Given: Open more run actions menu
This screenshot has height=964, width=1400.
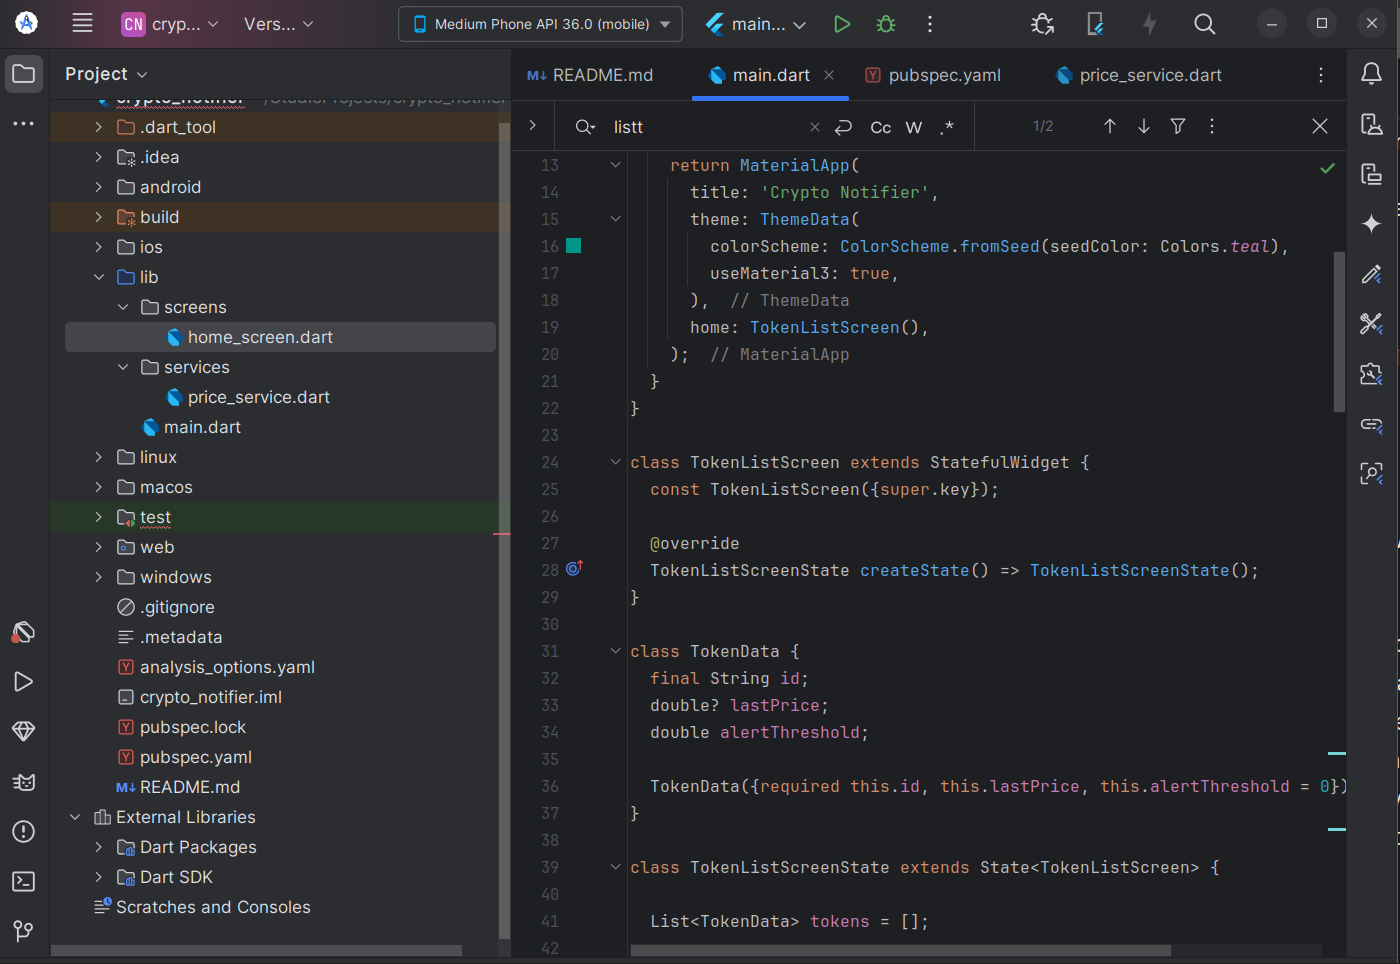Looking at the screenshot, I should tap(930, 24).
